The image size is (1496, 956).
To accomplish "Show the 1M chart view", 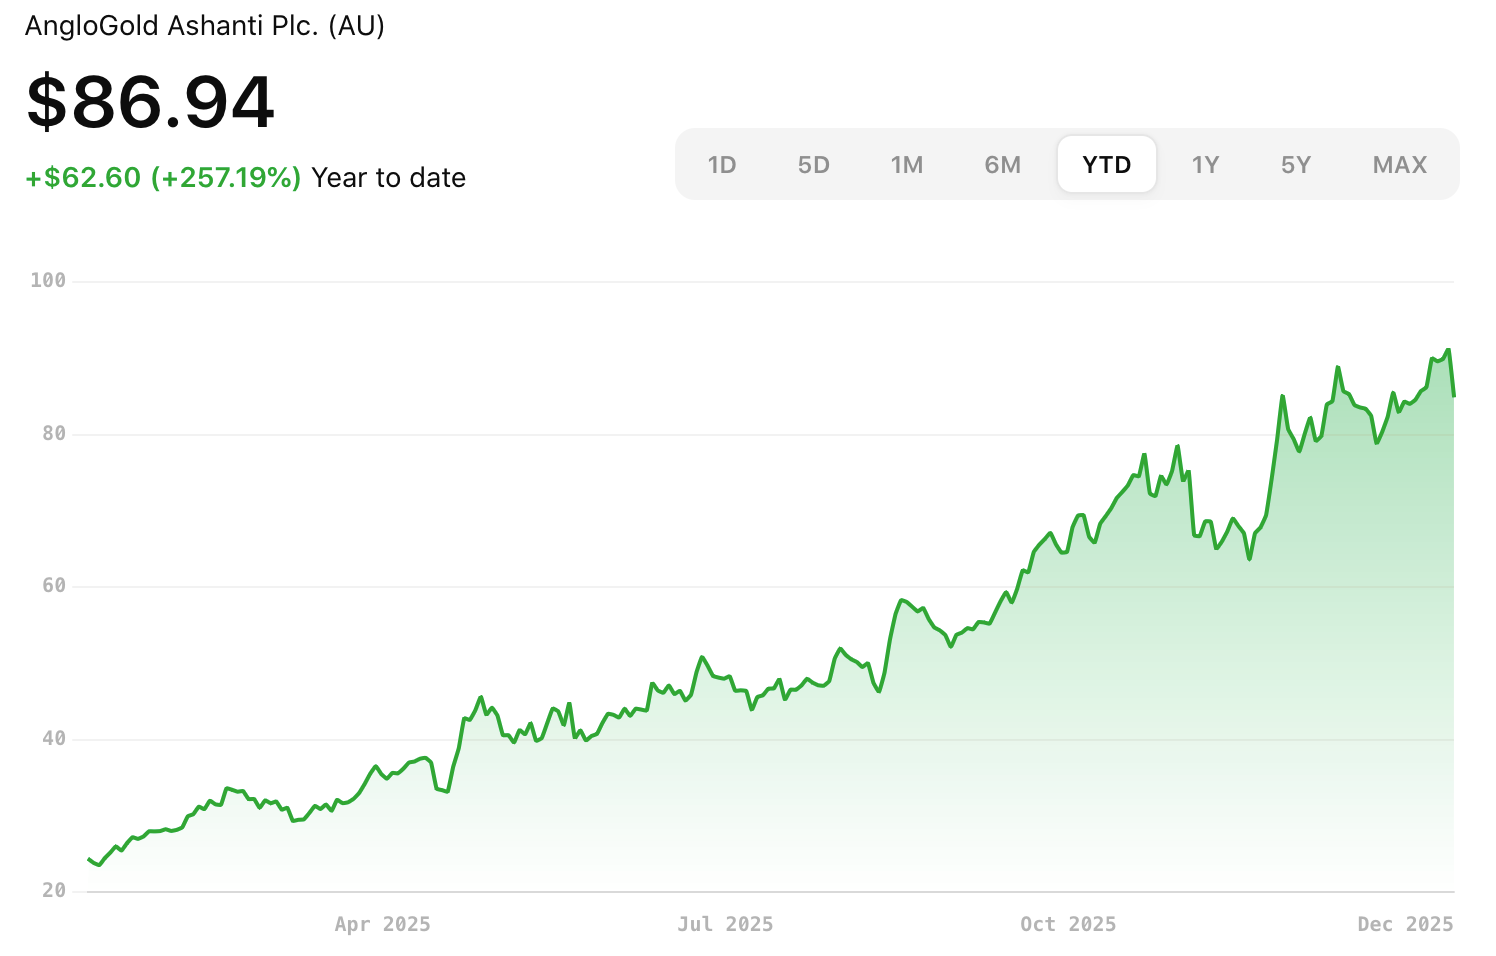I will [906, 165].
